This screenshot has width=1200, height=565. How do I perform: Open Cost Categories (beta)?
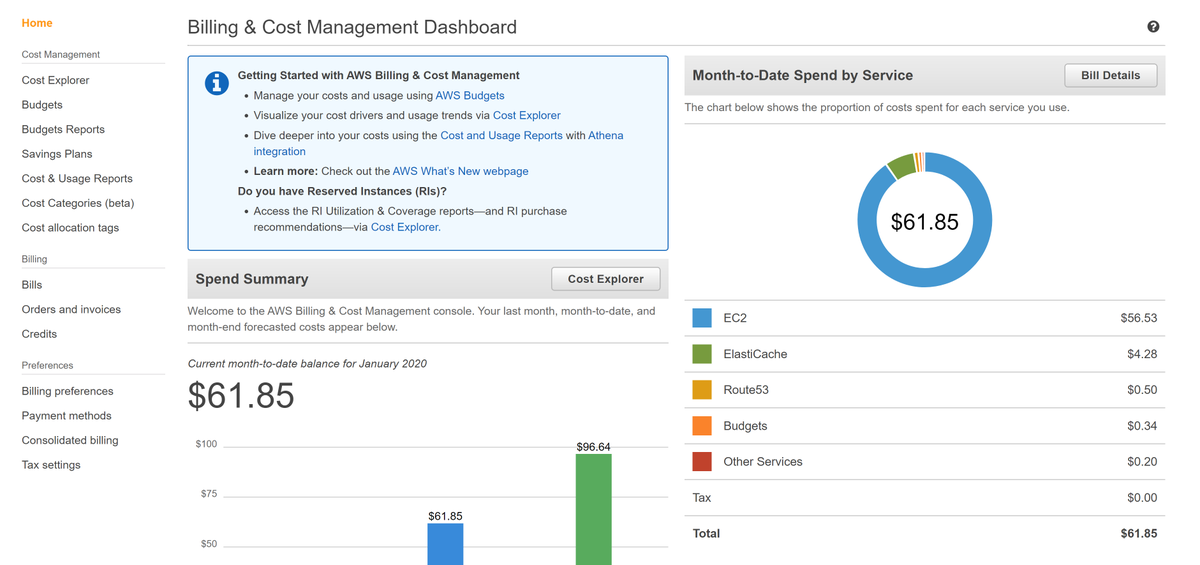(x=78, y=203)
